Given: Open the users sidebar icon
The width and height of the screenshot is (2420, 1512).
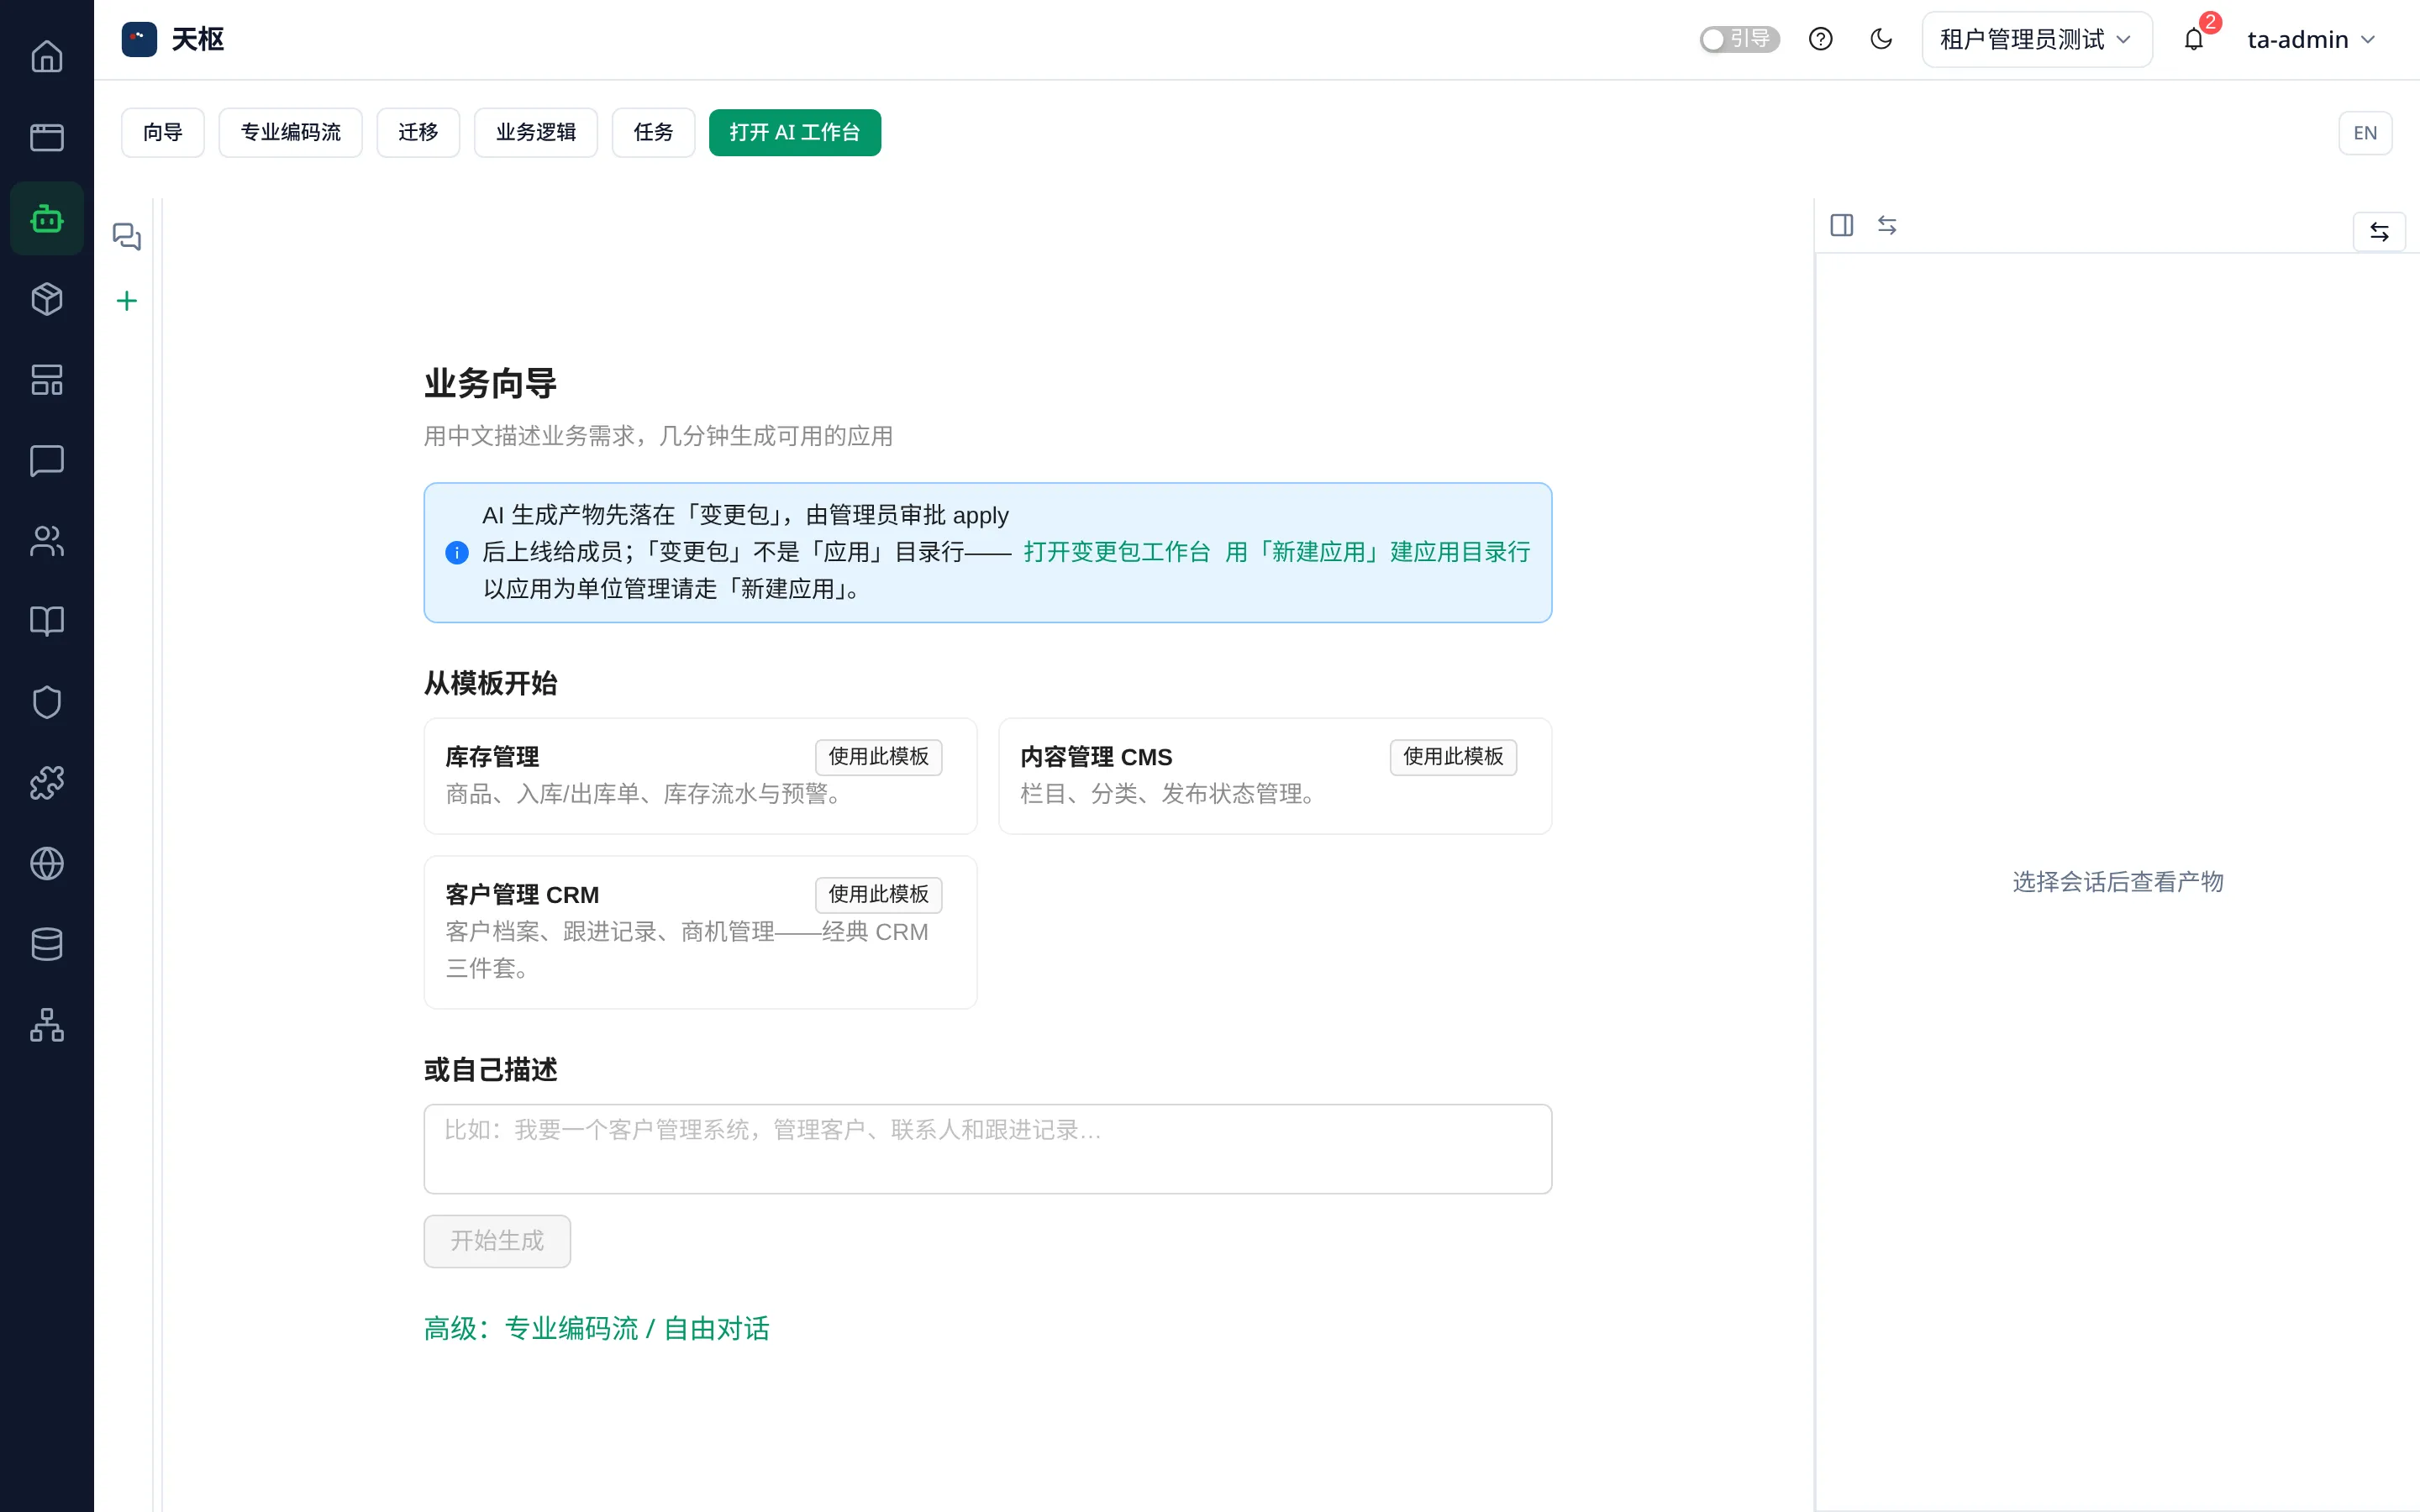Looking at the screenshot, I should (46, 541).
